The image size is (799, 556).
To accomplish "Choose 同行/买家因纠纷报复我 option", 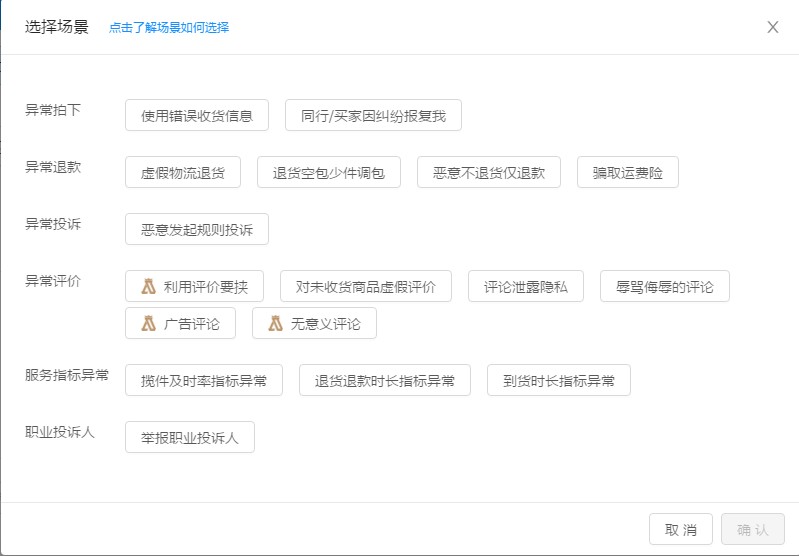I will coord(373,115).
